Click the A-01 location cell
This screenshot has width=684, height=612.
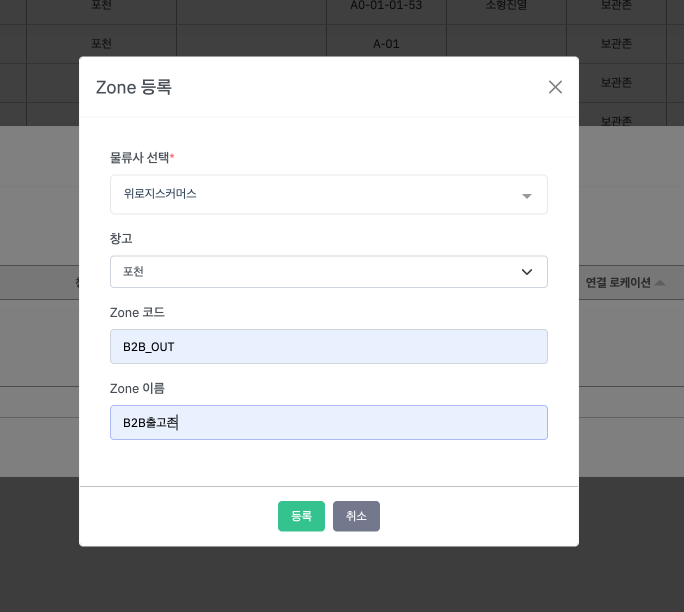pos(385,44)
